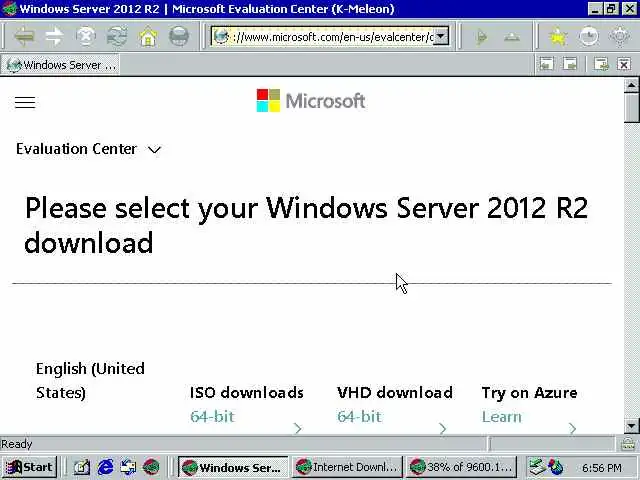
Task: Switch to Internet Downl... taskbar window
Action: tap(347, 467)
